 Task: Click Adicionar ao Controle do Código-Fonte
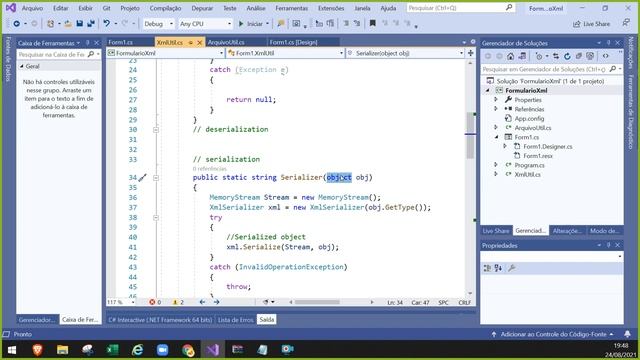[553, 334]
